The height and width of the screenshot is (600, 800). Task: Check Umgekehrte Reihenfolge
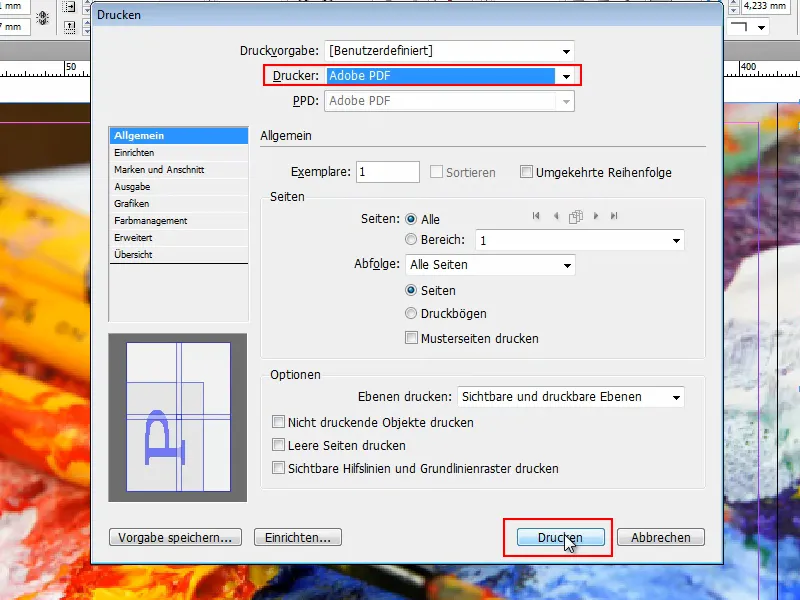point(526,172)
